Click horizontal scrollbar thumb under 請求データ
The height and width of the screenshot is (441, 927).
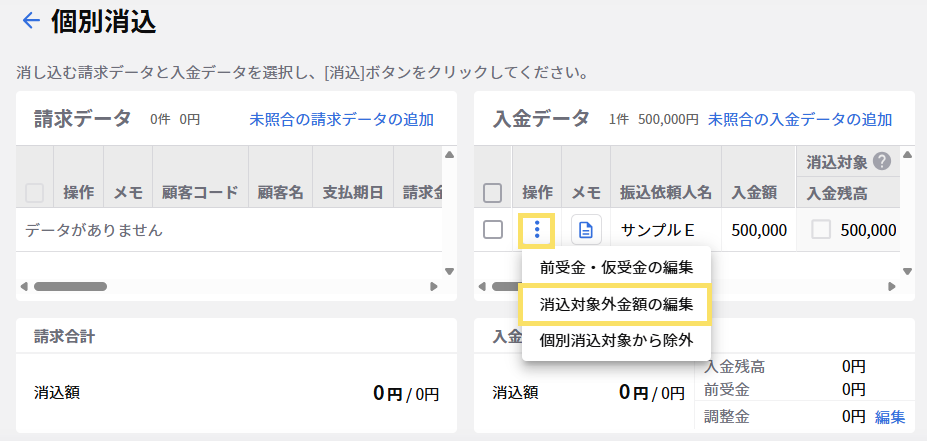[70, 286]
